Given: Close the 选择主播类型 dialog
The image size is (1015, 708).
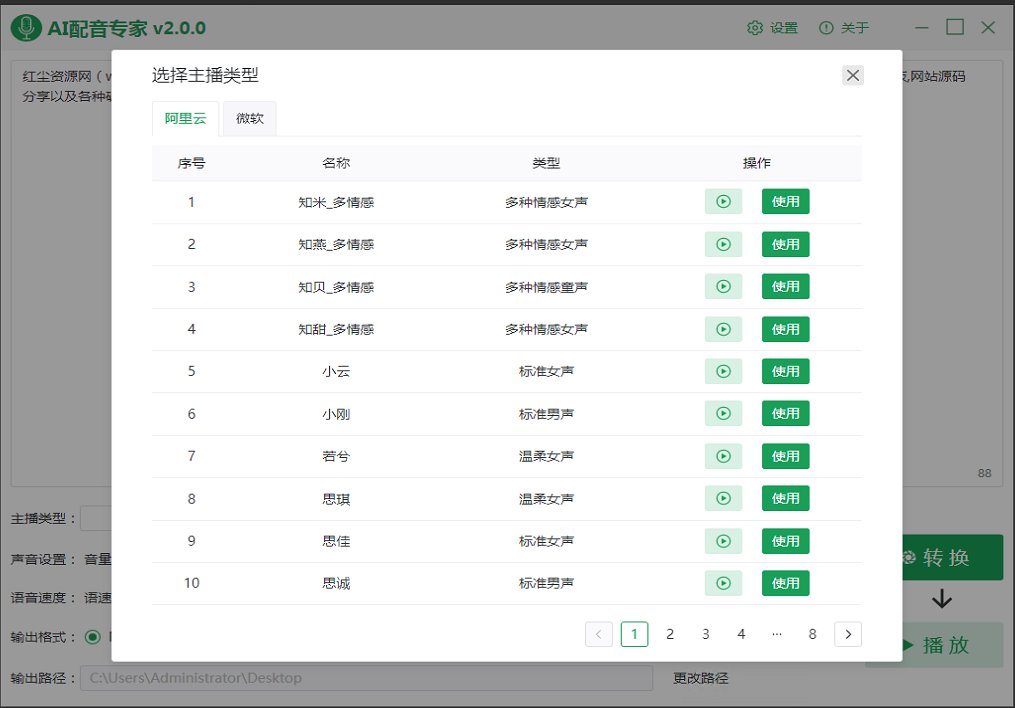Looking at the screenshot, I should (x=853, y=76).
